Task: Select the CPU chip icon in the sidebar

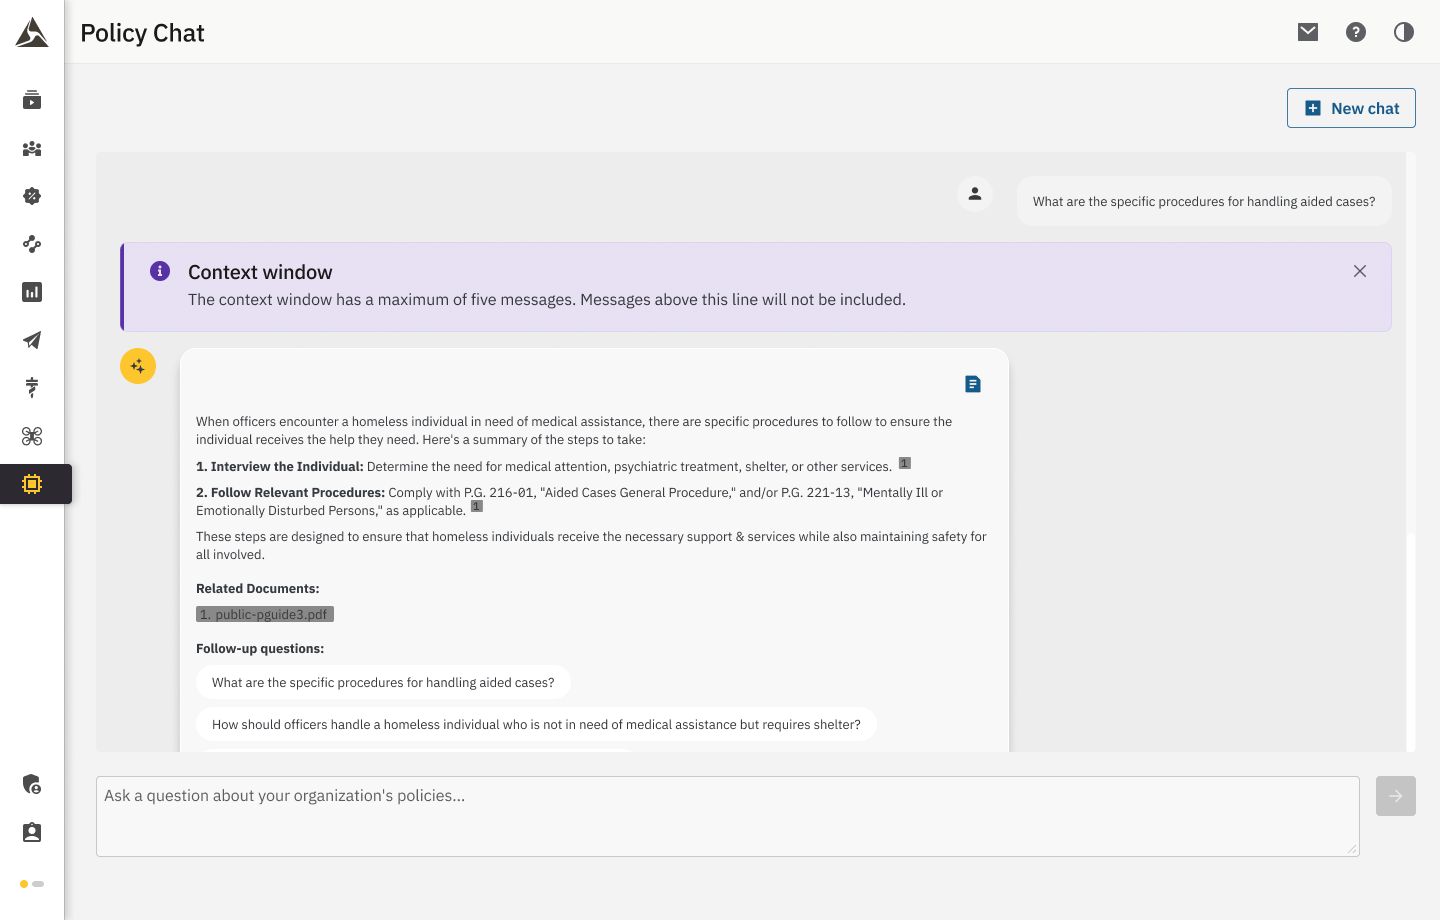Action: pos(31,484)
